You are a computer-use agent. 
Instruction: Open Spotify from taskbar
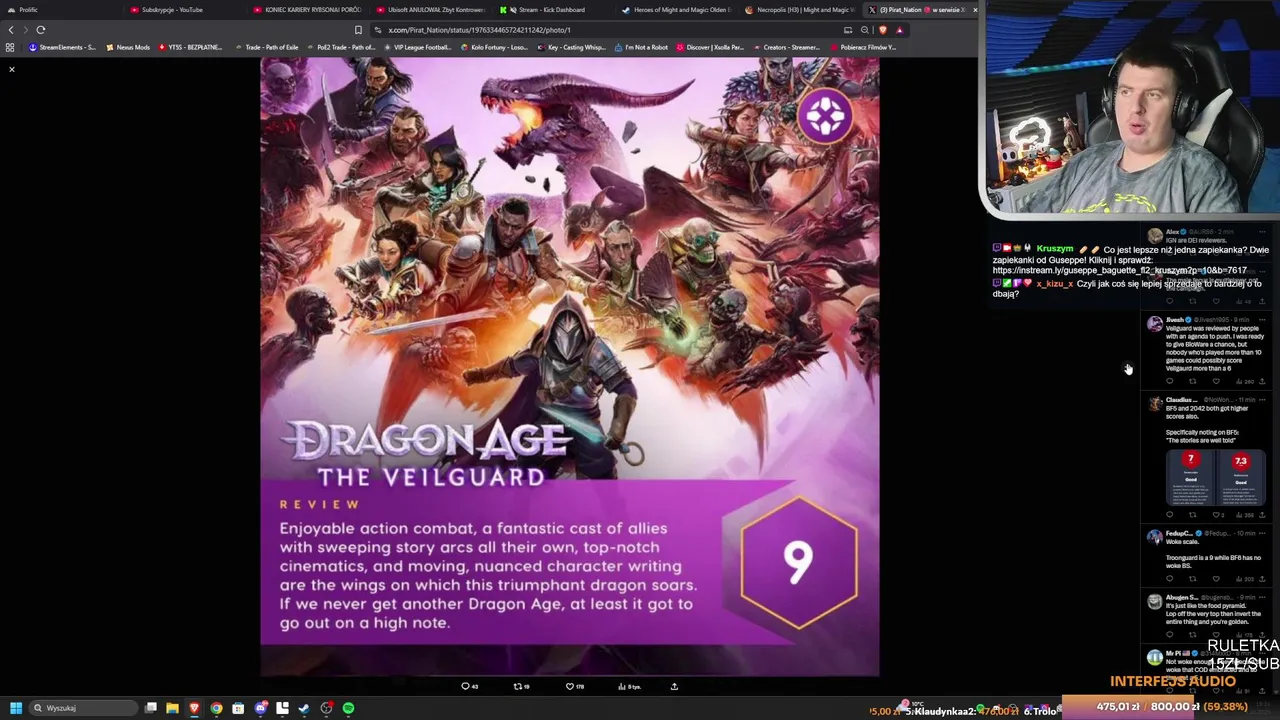(348, 708)
